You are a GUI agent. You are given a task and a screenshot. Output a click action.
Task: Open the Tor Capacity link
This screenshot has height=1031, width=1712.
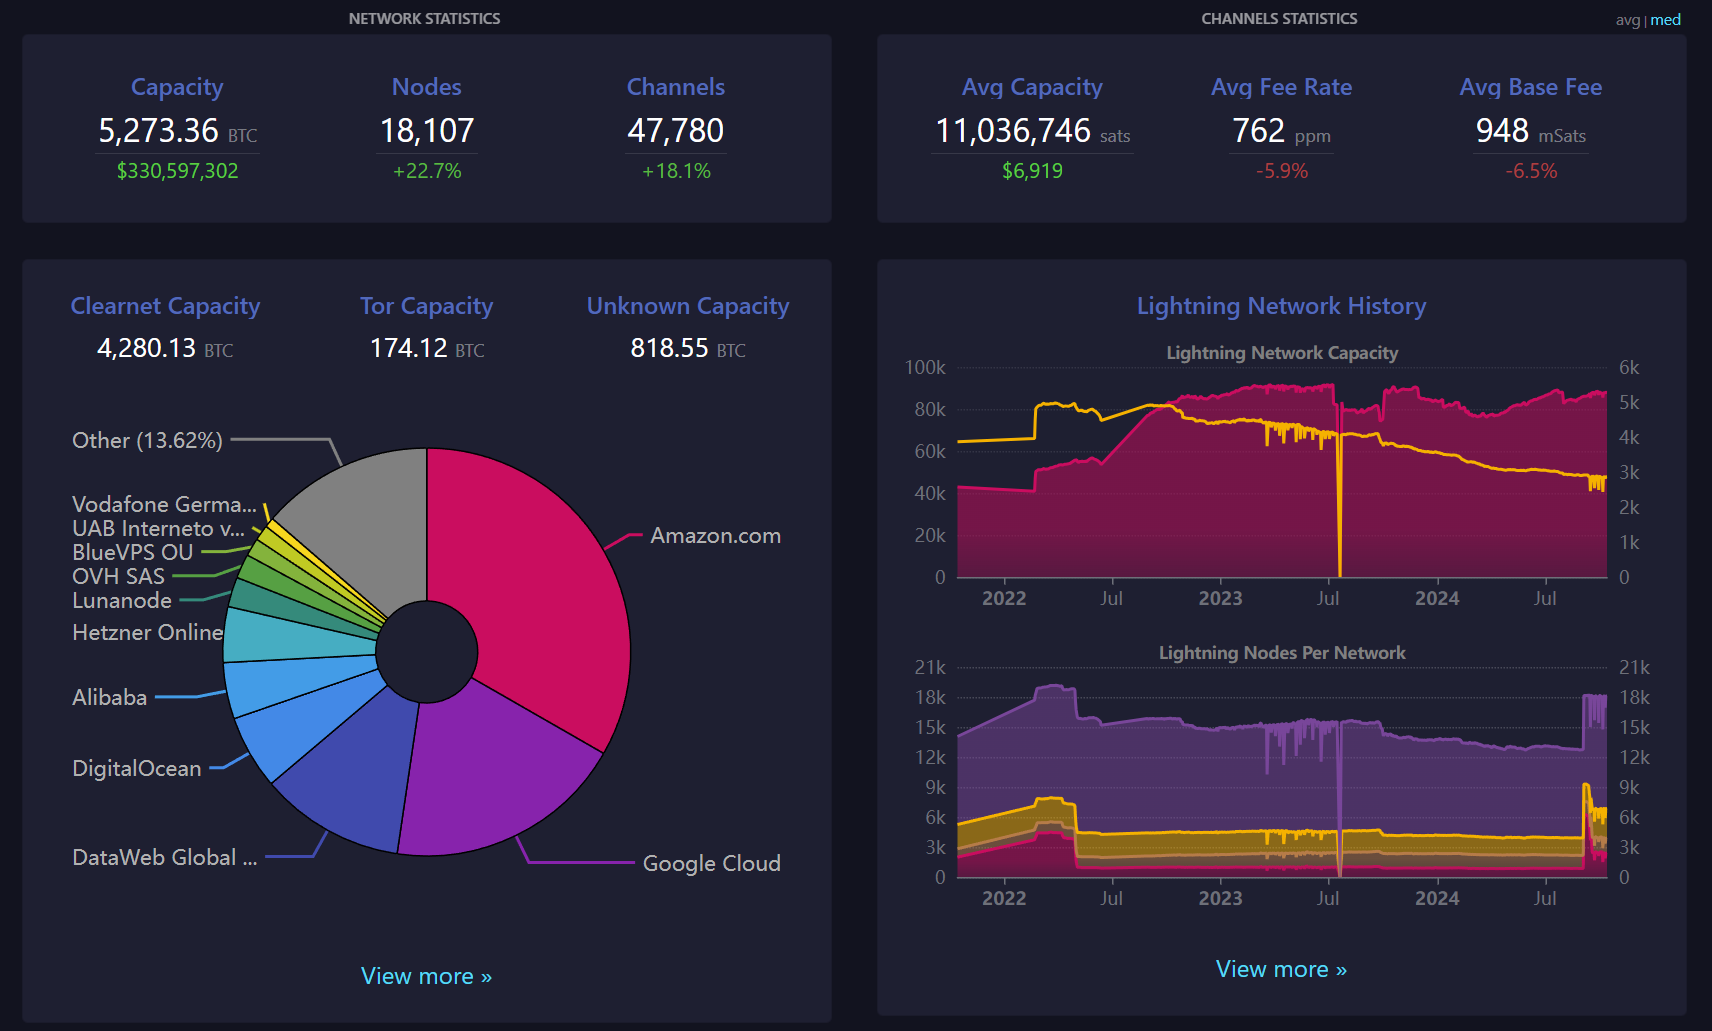[426, 306]
